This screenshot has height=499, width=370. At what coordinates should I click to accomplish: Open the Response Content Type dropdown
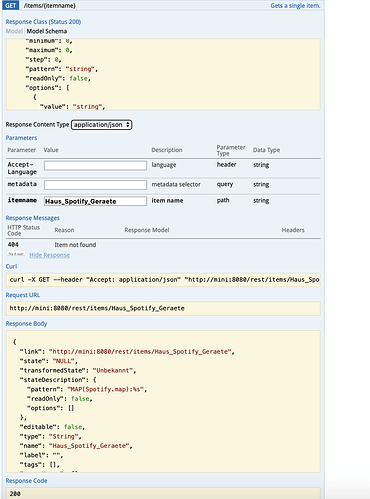point(102,125)
